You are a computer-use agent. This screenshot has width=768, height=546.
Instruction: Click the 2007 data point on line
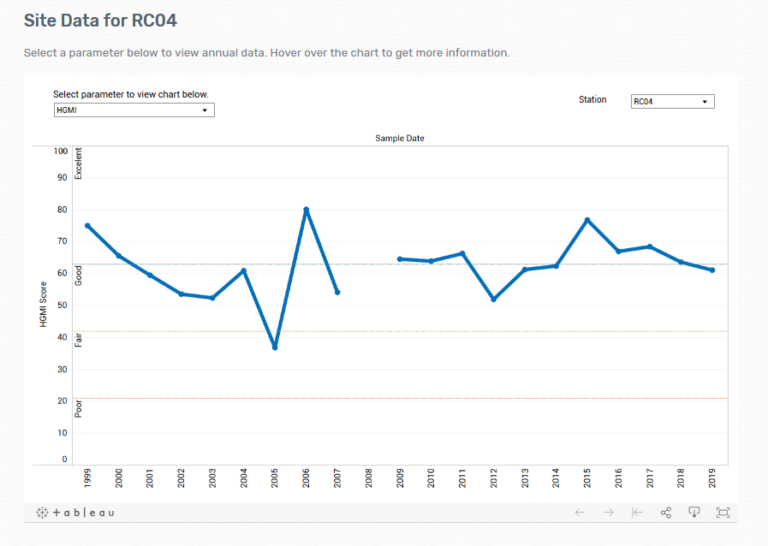click(x=337, y=292)
